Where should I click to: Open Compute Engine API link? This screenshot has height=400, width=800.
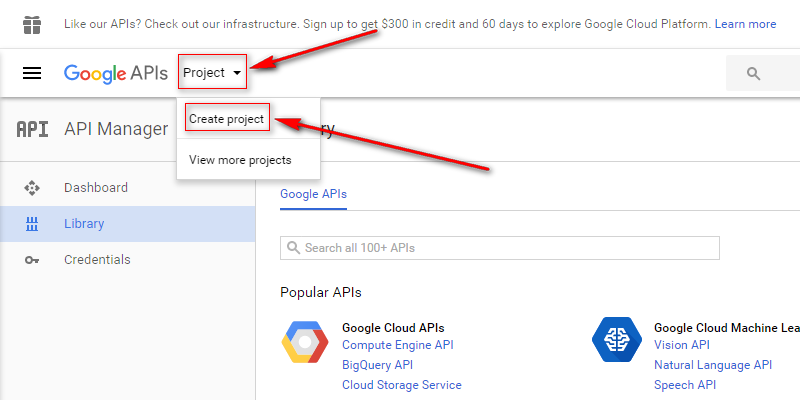[x=397, y=345]
